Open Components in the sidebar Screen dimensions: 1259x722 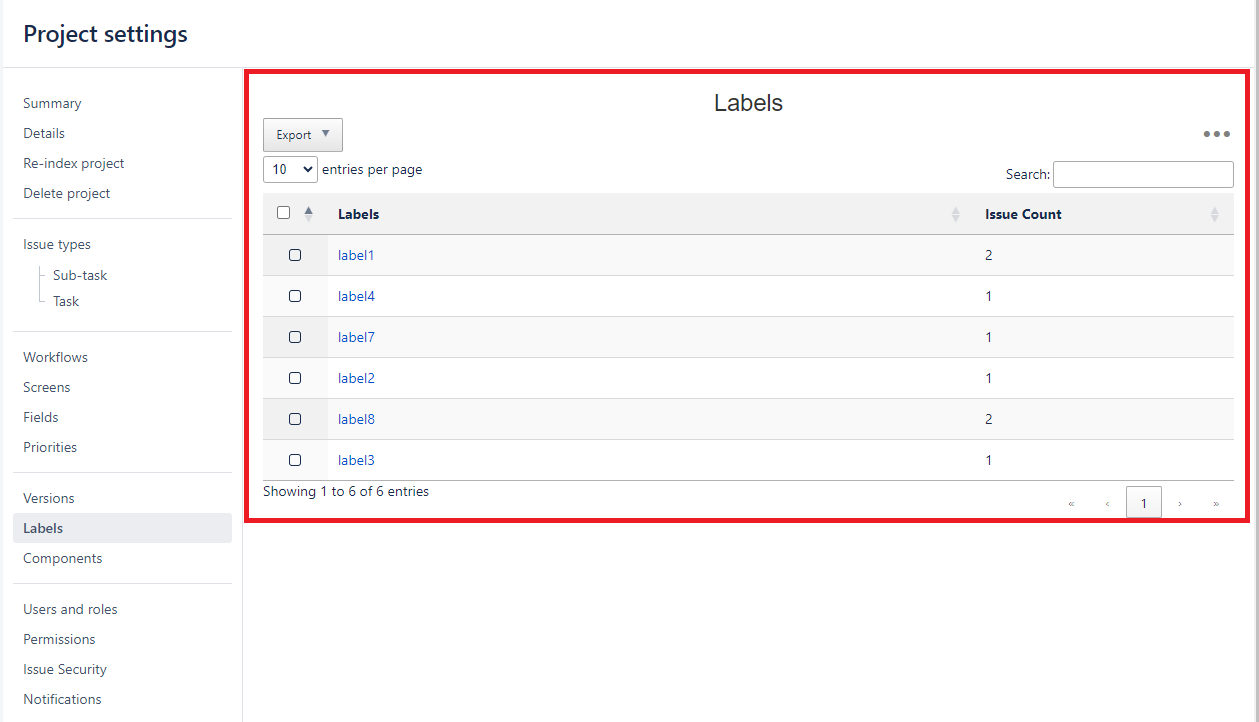62,558
